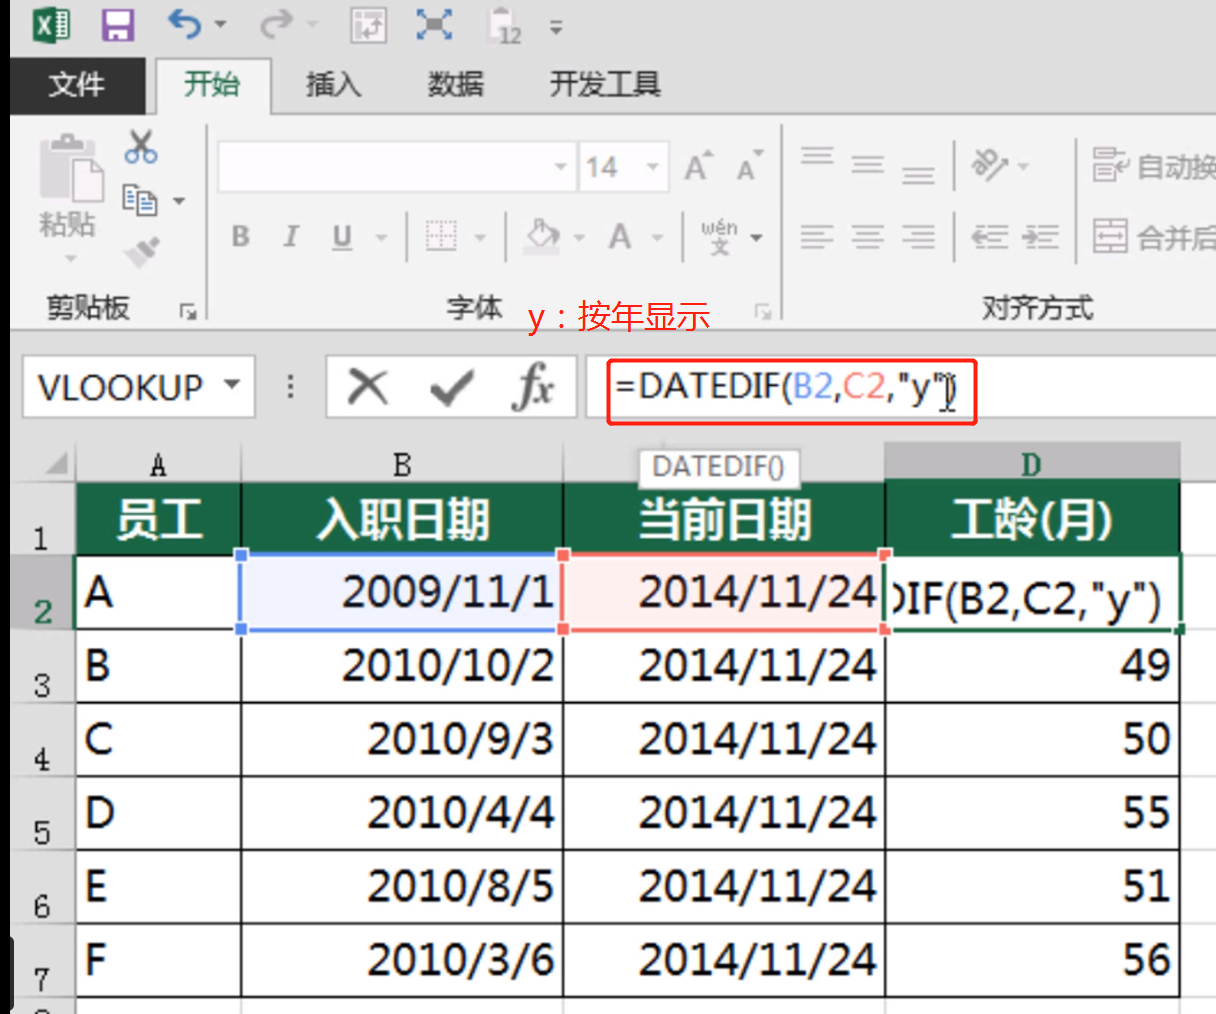This screenshot has width=1216, height=1014.
Task: Click the wén phonetic guide icon
Action: tap(720, 237)
